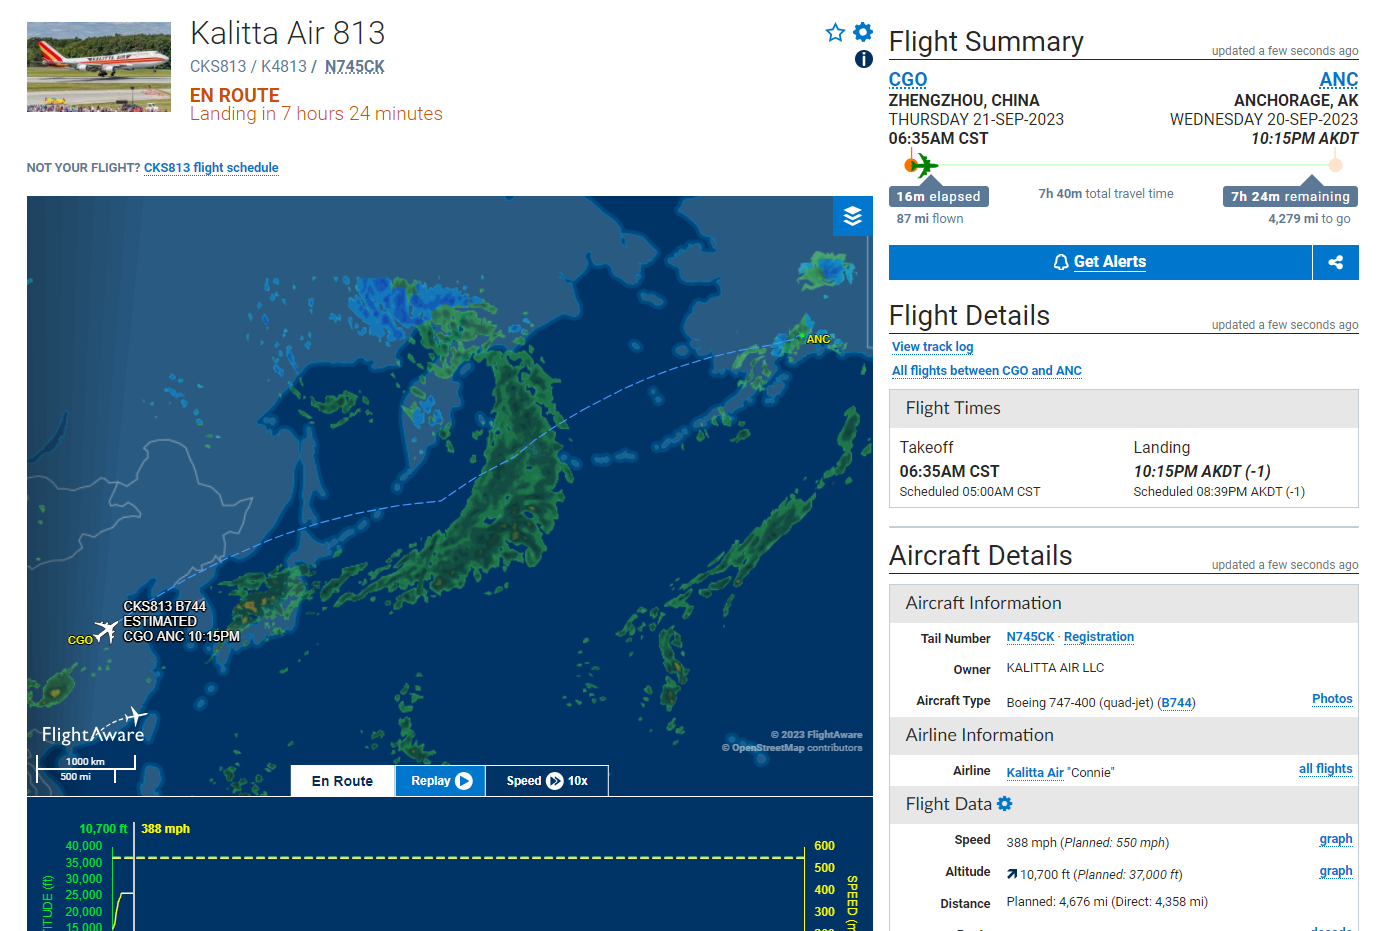Open the N745CK tail number link
This screenshot has width=1380, height=931.
(1030, 637)
